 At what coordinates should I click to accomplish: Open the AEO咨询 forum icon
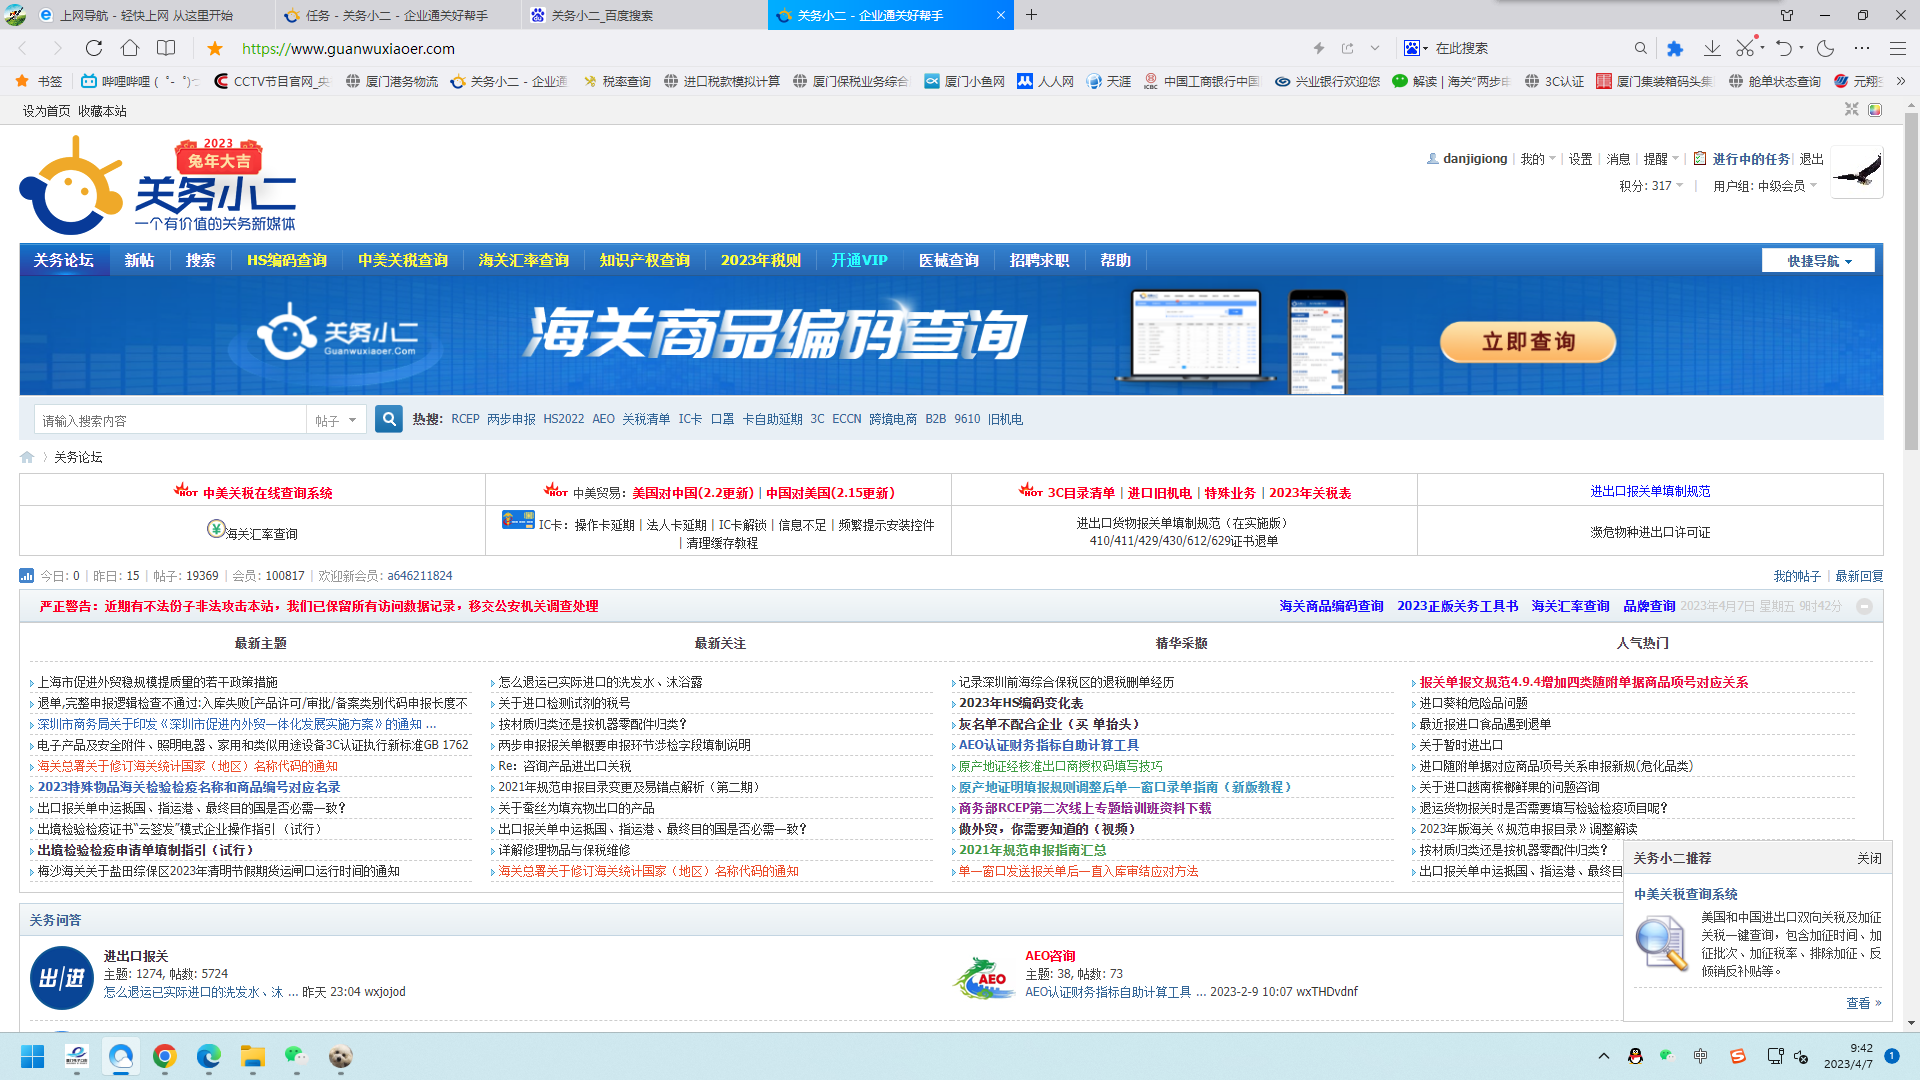(x=984, y=977)
